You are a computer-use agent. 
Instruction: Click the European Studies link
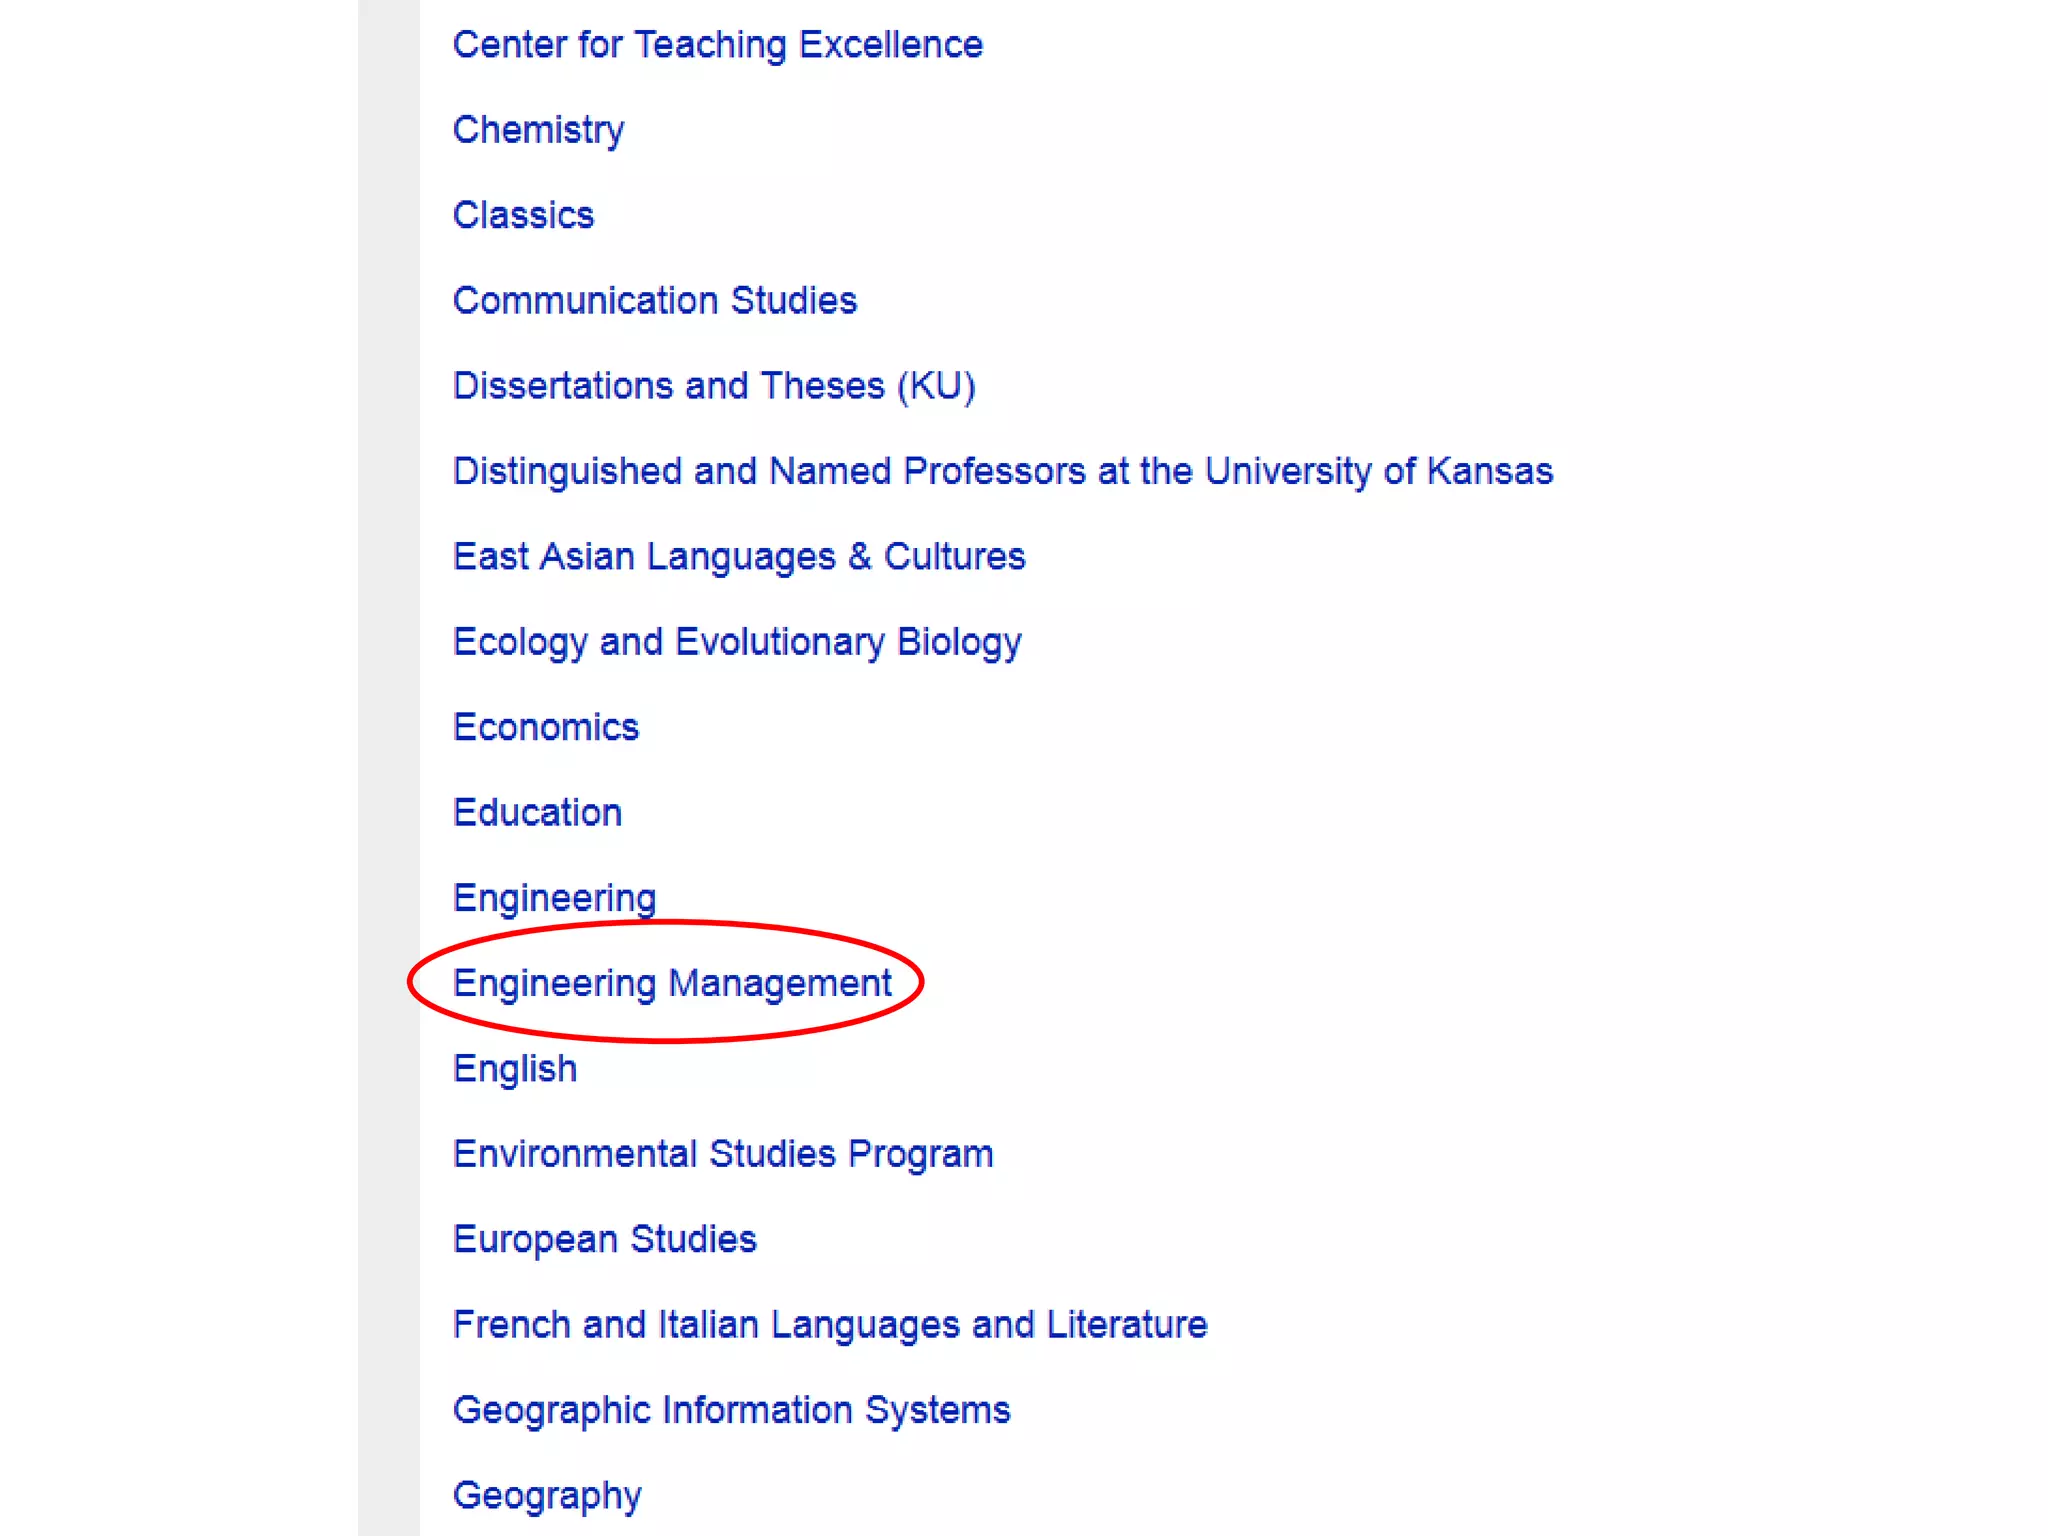coord(604,1239)
